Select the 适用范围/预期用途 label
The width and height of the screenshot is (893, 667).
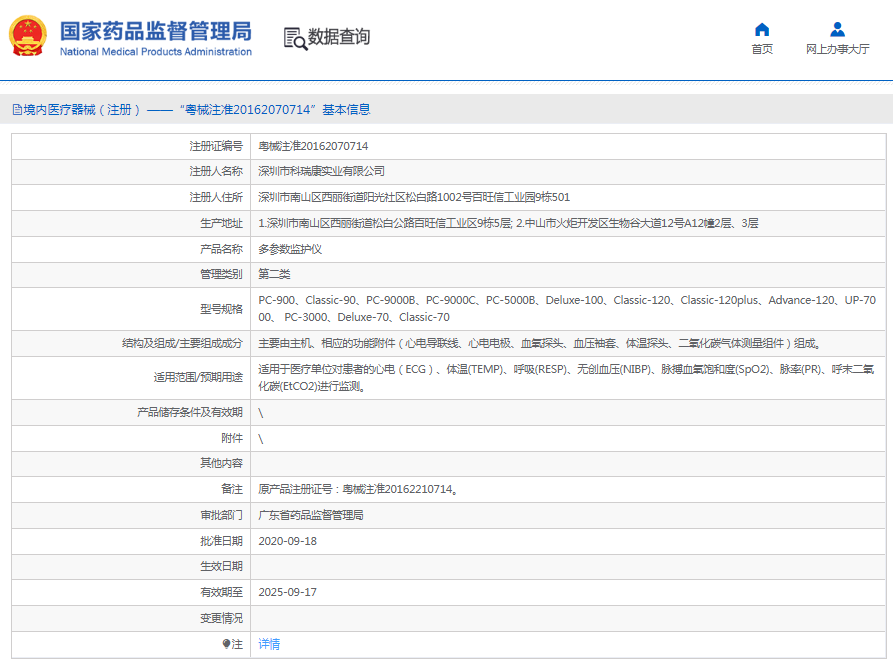point(198,377)
